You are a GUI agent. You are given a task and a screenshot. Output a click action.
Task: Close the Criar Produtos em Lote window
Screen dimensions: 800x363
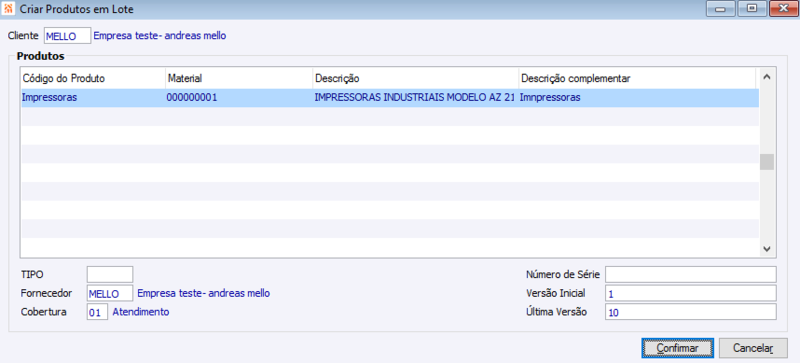(x=783, y=9)
